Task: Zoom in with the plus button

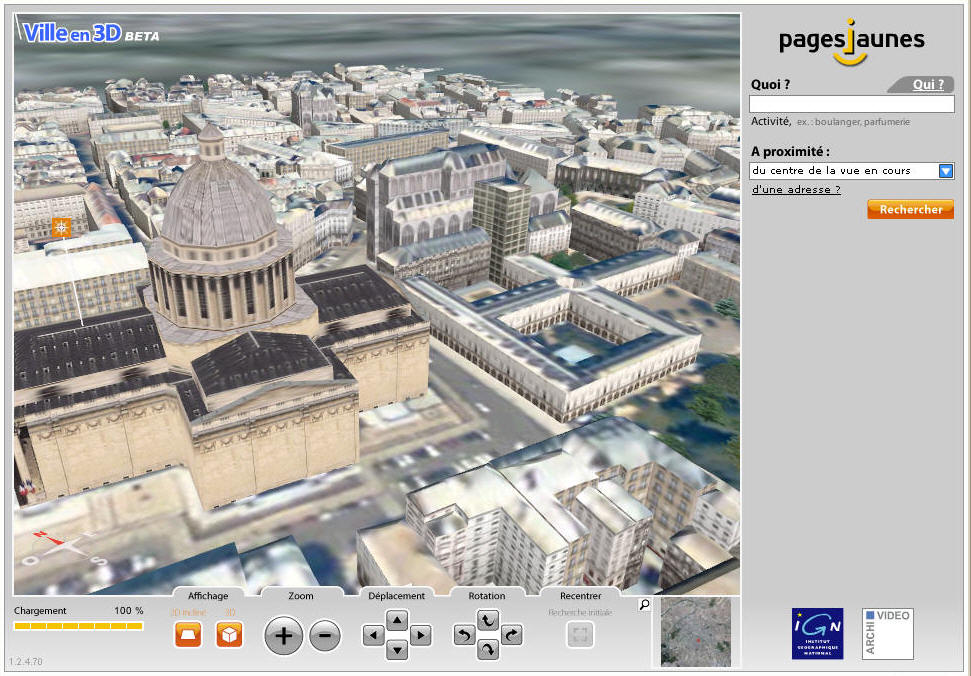Action: coord(284,635)
